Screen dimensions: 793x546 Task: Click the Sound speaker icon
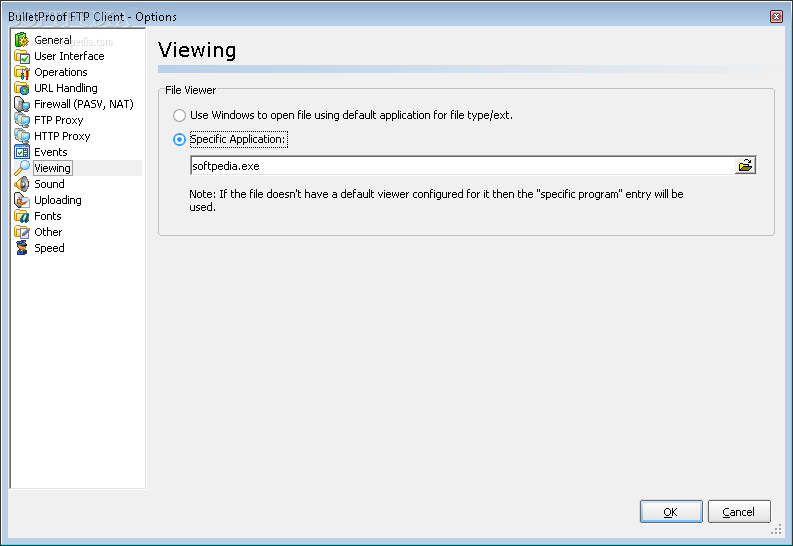tap(22, 184)
